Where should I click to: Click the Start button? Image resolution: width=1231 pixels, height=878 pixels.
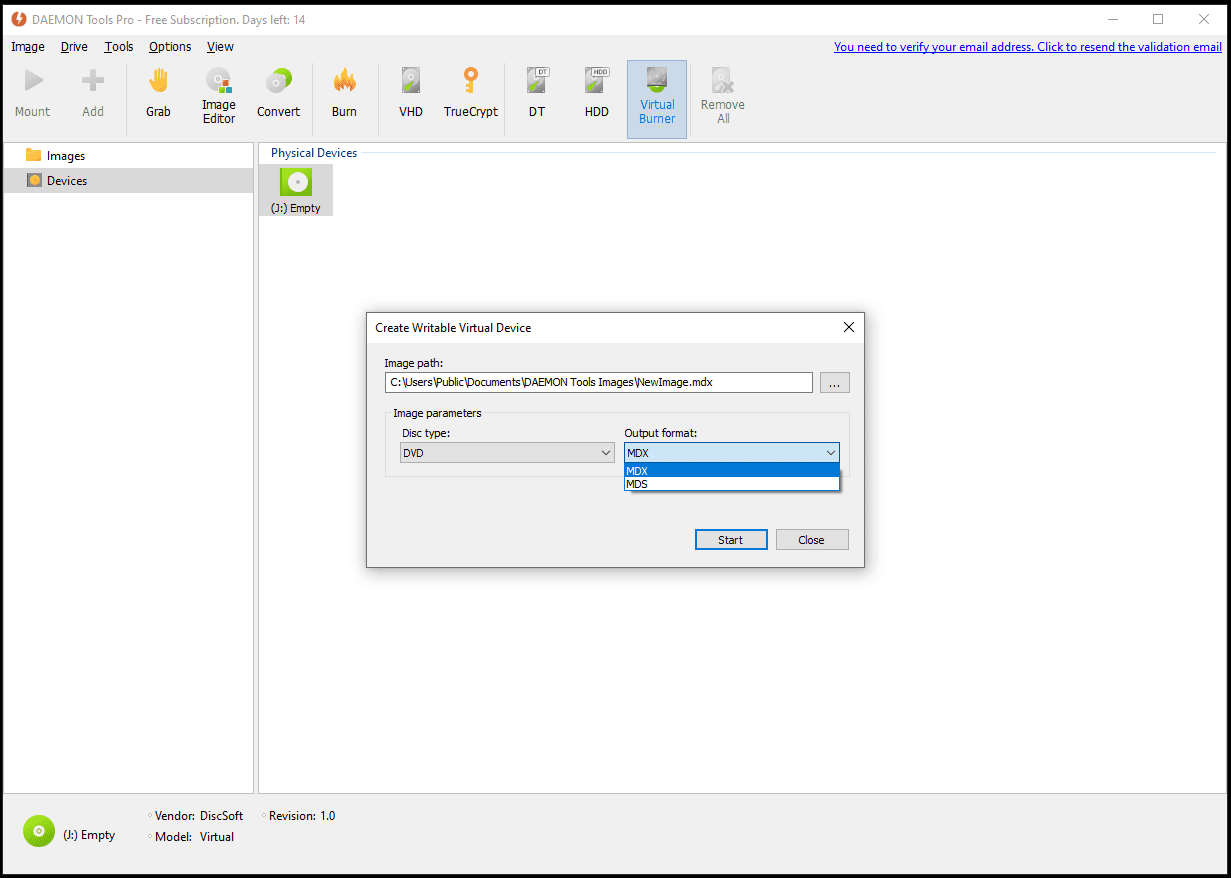coord(731,540)
